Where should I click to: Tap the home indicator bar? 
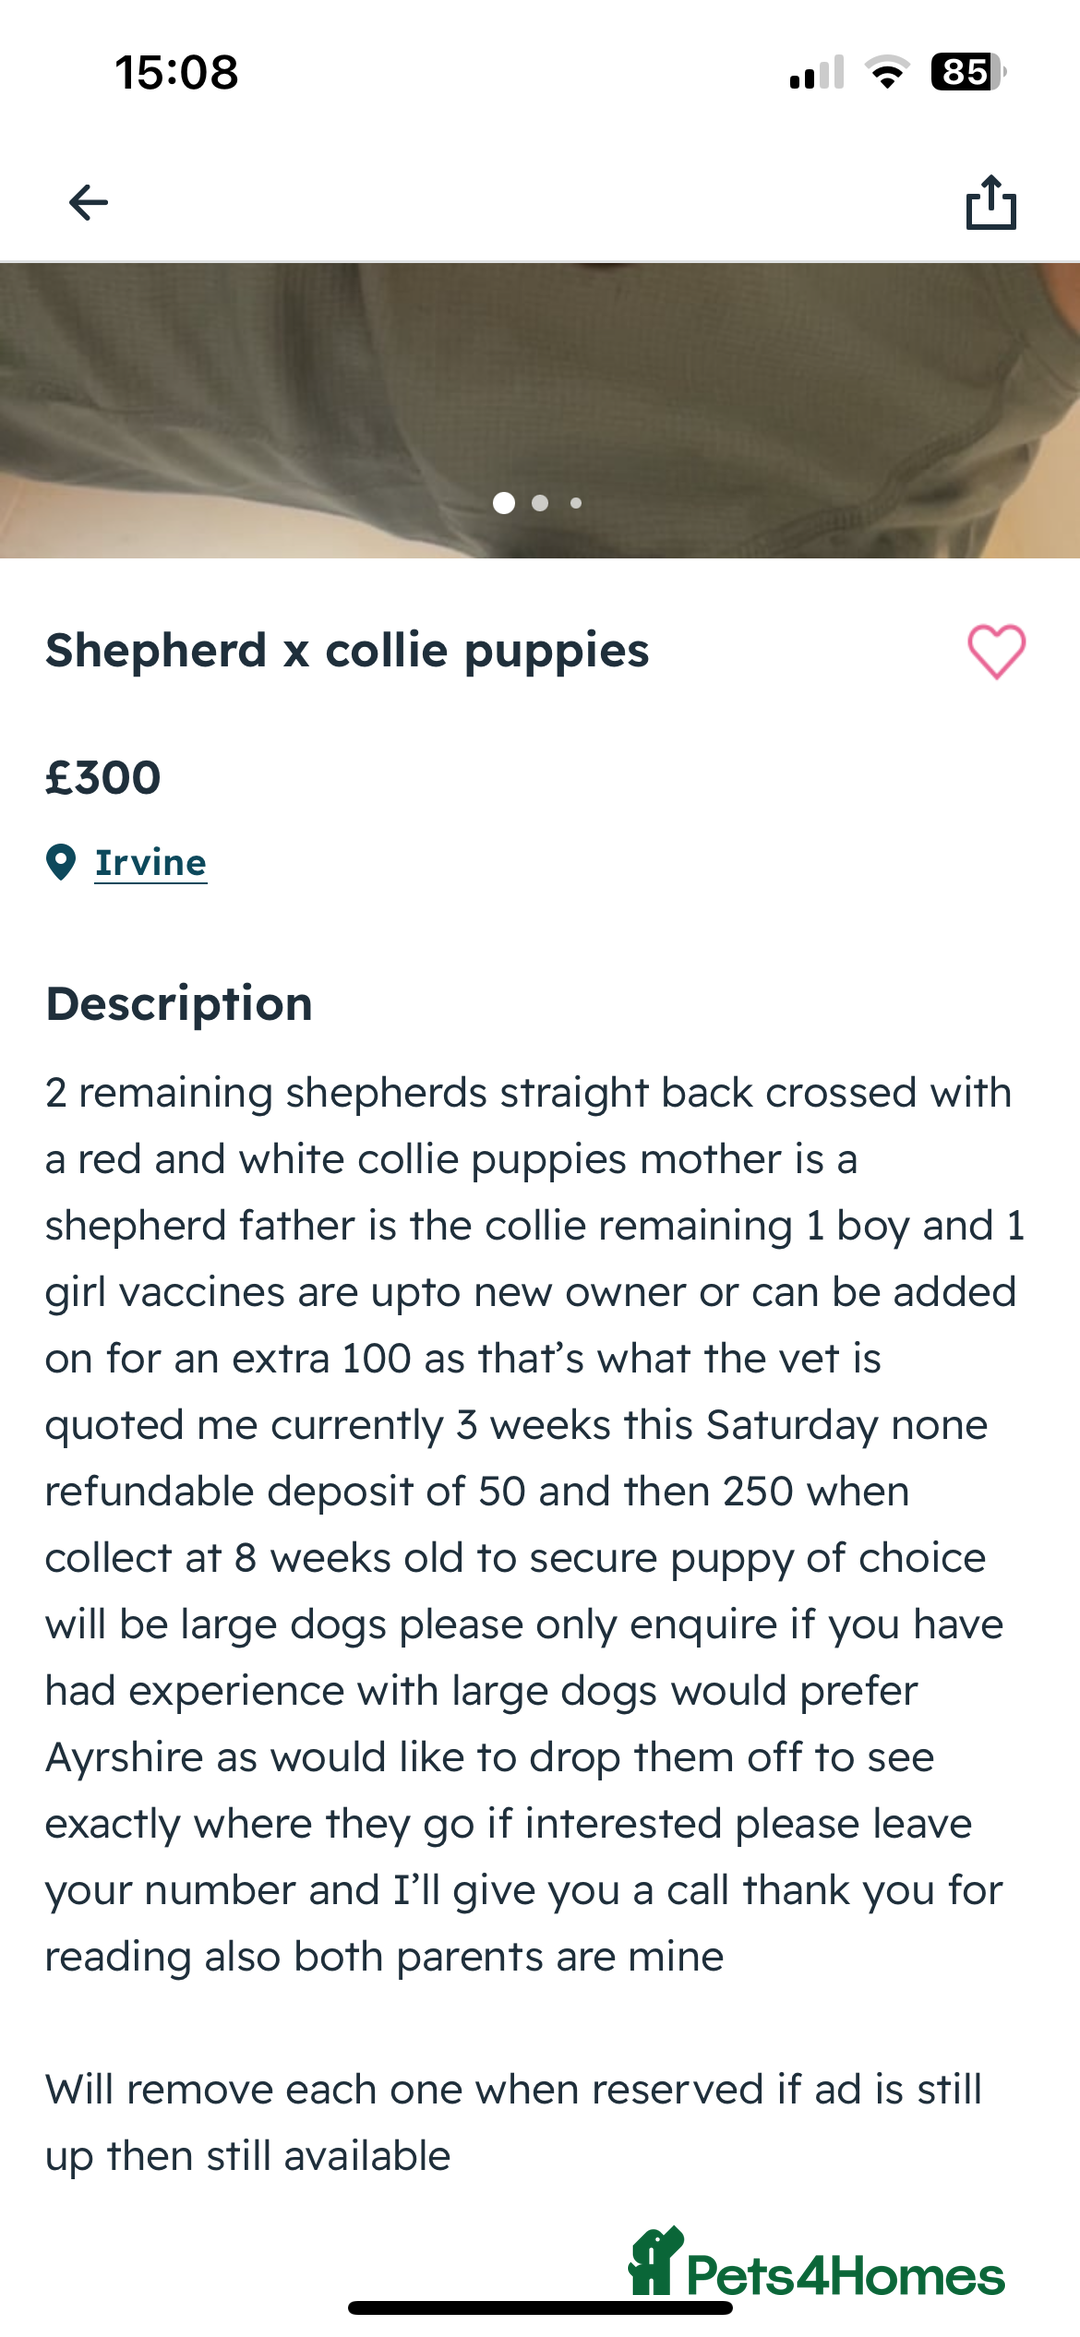540,2308
